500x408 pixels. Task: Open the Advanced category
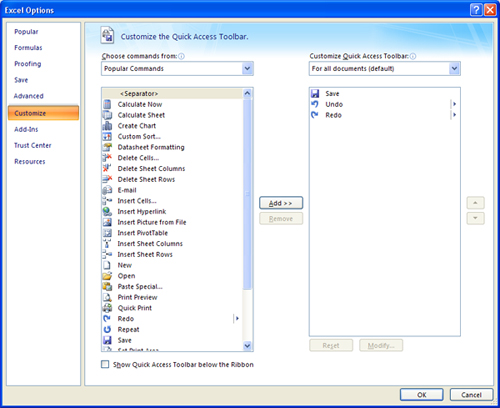pos(29,96)
